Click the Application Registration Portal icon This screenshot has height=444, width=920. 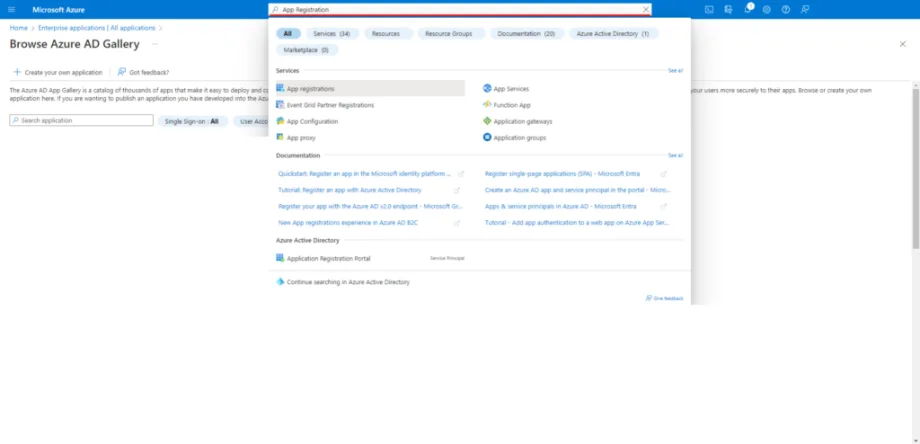pos(280,258)
